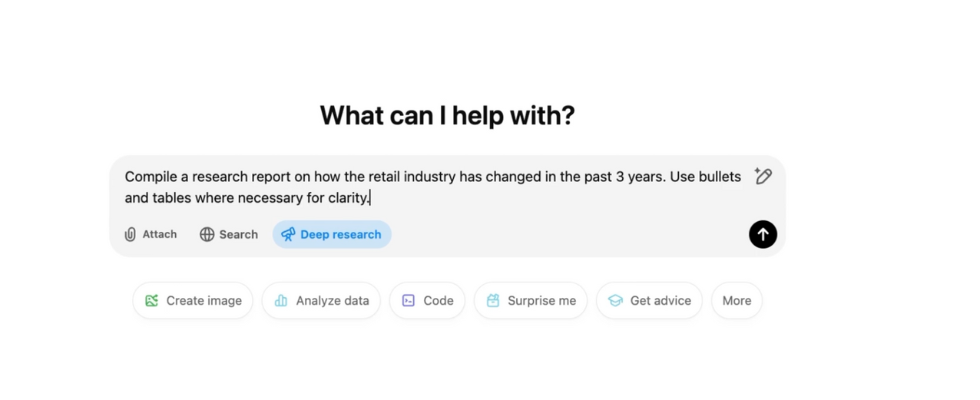The height and width of the screenshot is (400, 980).
Task: Pick the Code suggestion label
Action: click(438, 300)
